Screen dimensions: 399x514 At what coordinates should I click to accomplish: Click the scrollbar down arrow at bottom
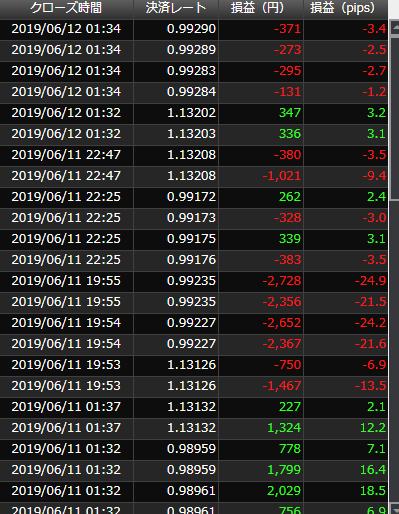[x=395, y=509]
